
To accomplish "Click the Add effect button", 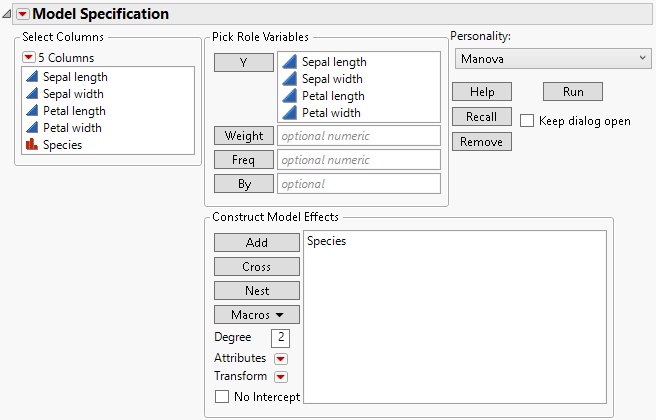I will point(256,243).
